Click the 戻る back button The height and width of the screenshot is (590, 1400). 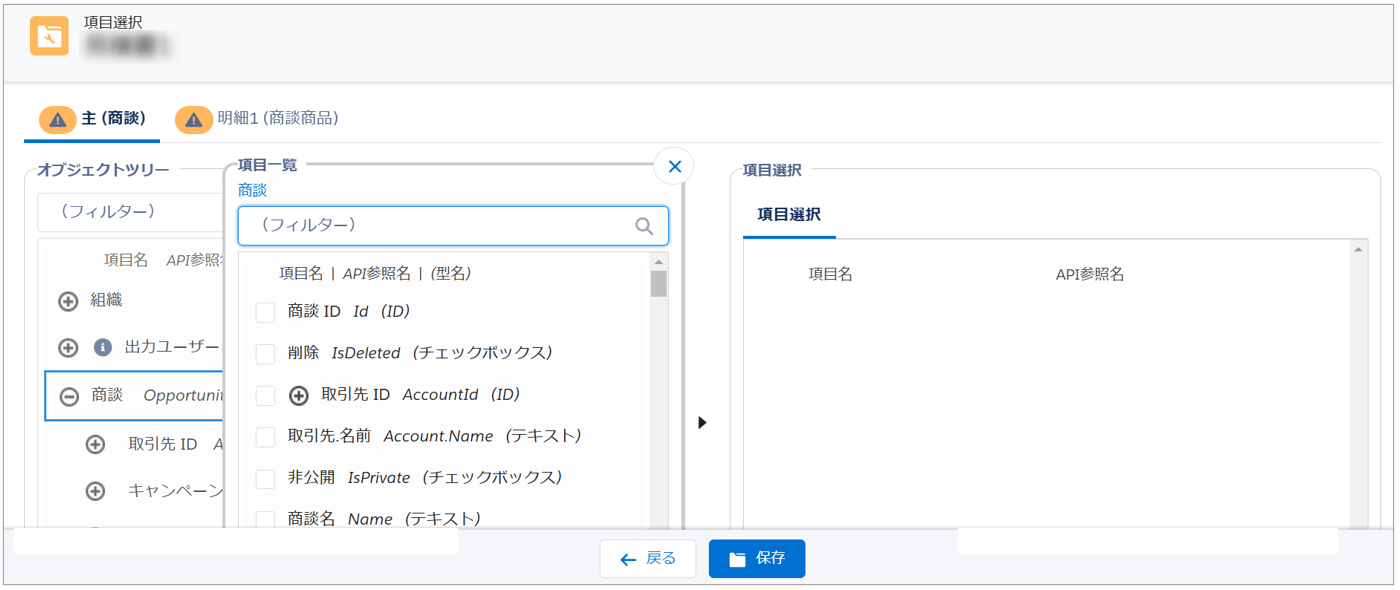pos(648,559)
